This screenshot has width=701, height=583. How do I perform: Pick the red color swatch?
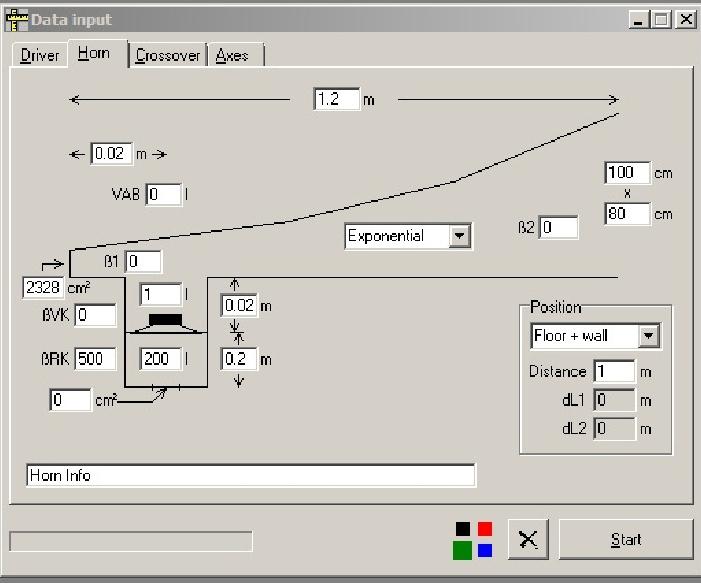pyautogui.click(x=485, y=528)
